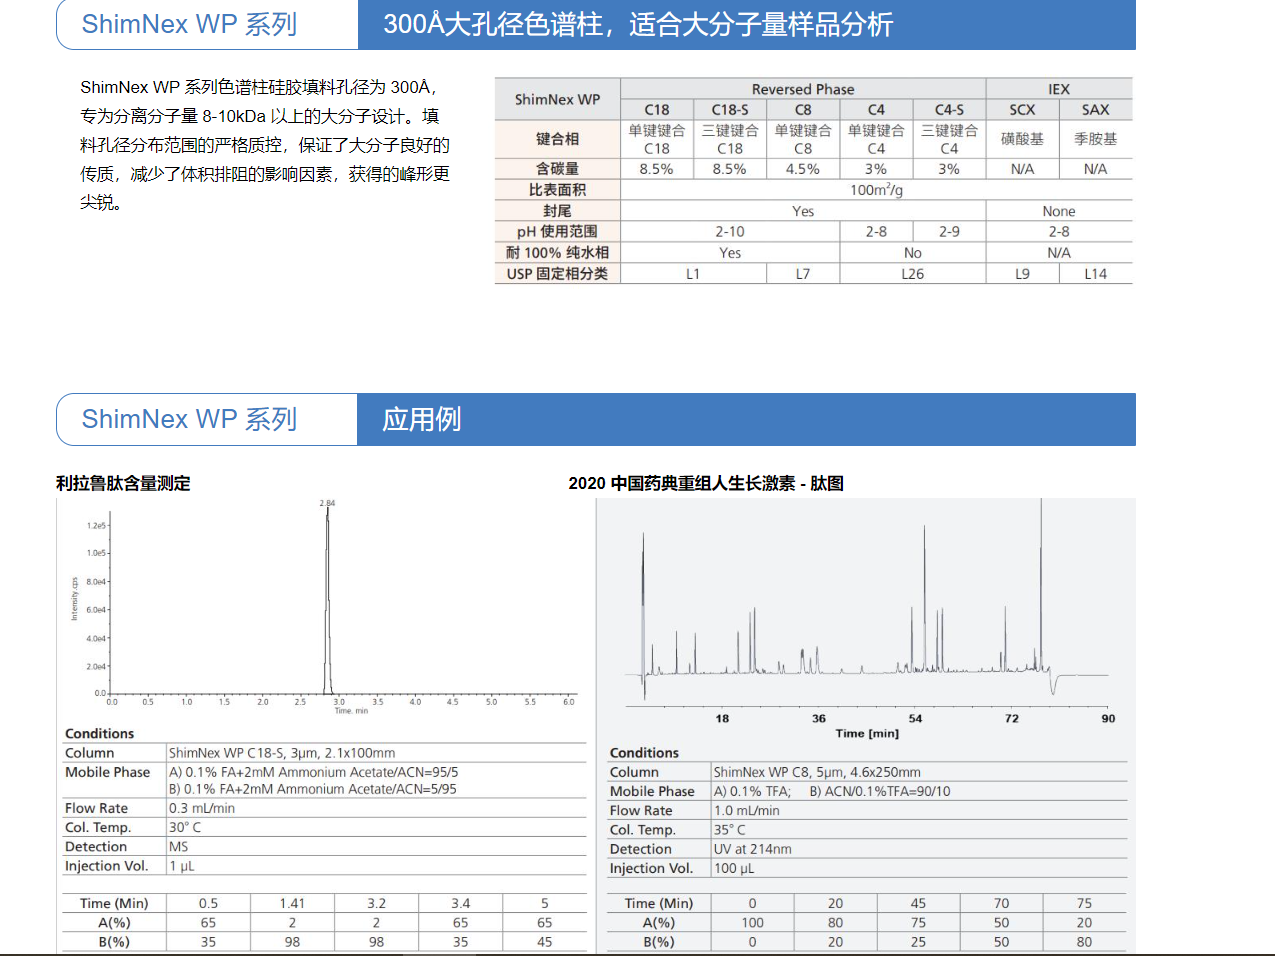Click the 2020 中国药典重组人生长激素 heading

tap(706, 483)
